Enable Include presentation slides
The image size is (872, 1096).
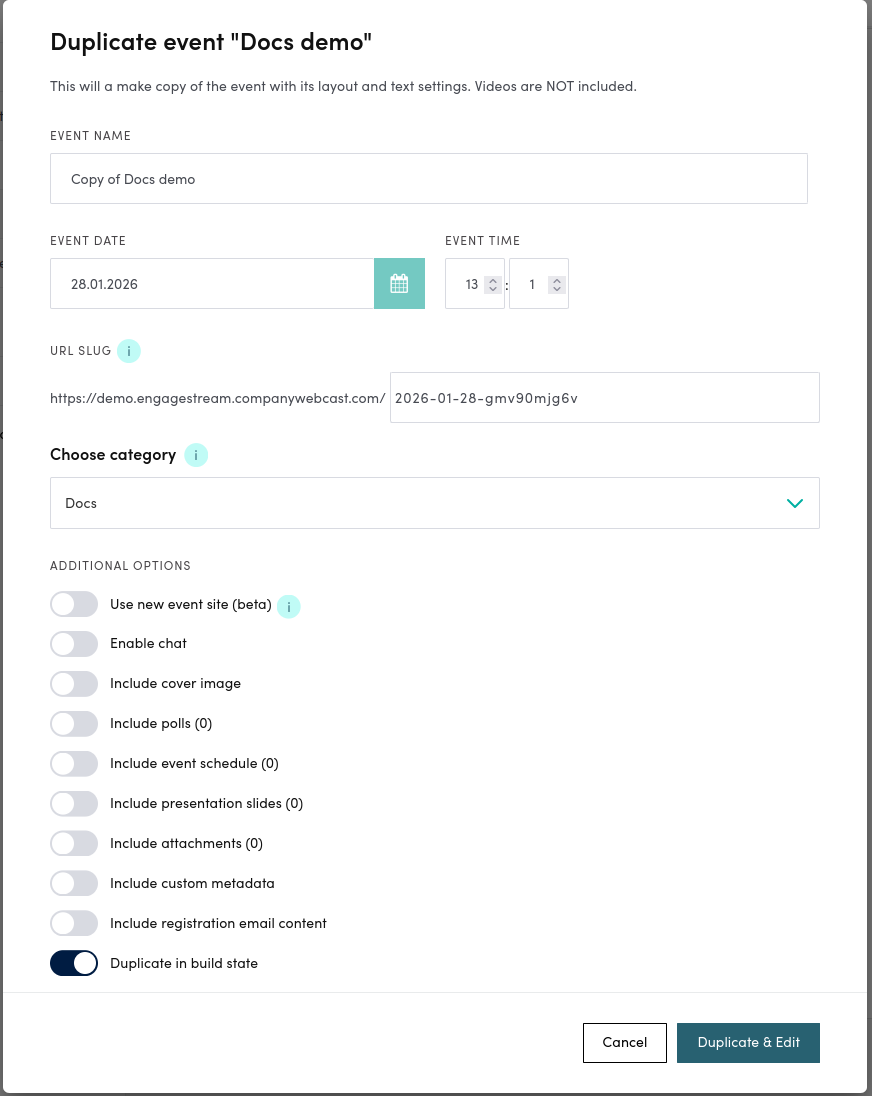click(x=74, y=803)
